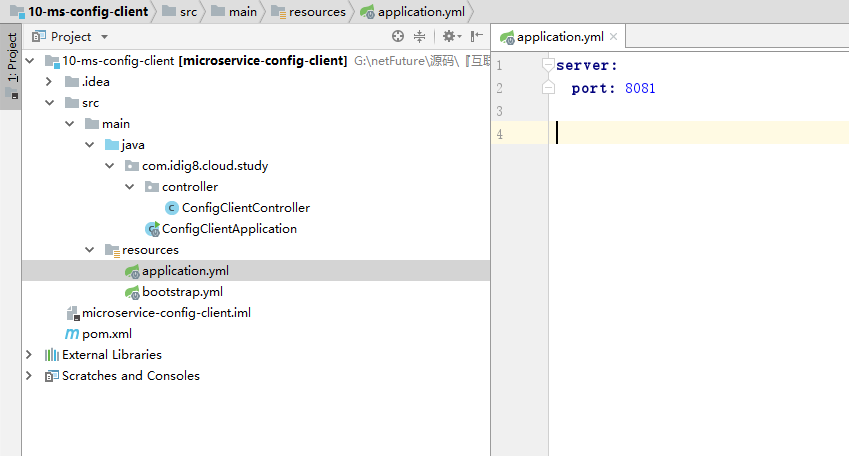Click the Scroll from Source target icon

[x=397, y=36]
